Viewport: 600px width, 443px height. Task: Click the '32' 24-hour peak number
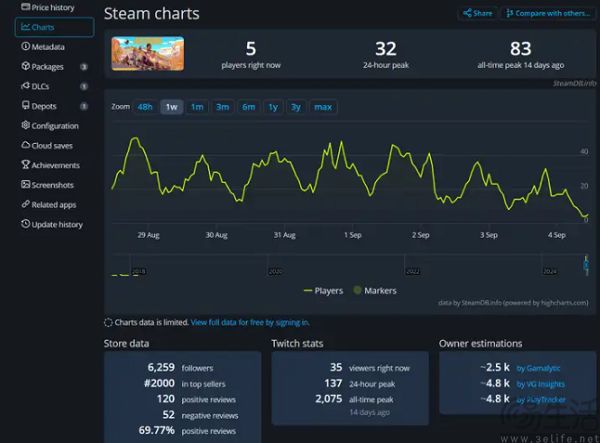[386, 49]
